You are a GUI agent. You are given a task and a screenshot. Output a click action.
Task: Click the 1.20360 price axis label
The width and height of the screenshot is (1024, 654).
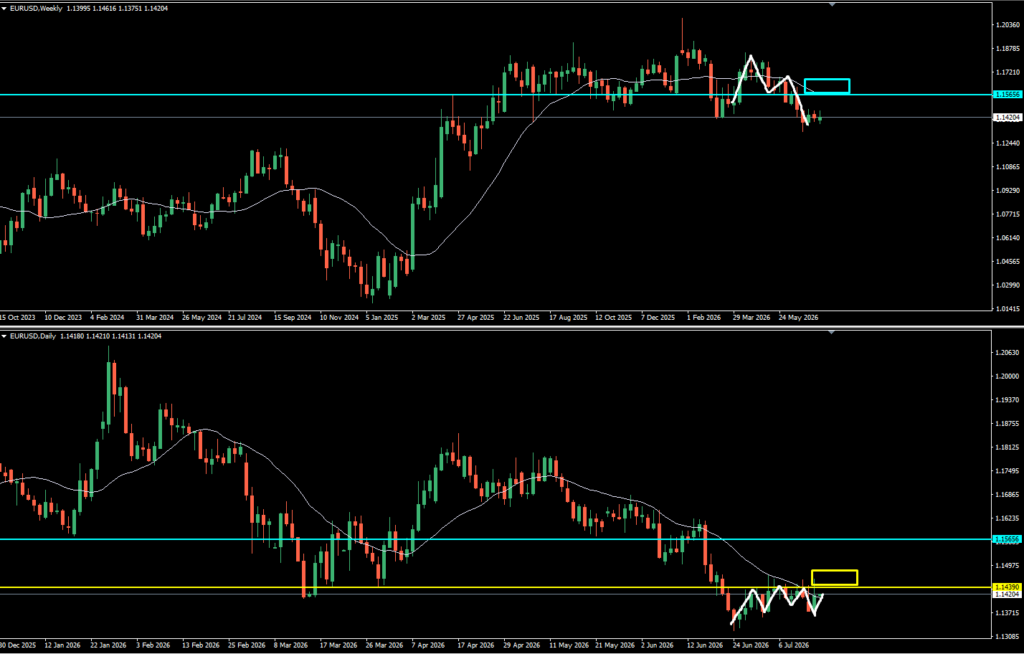click(x=1008, y=25)
